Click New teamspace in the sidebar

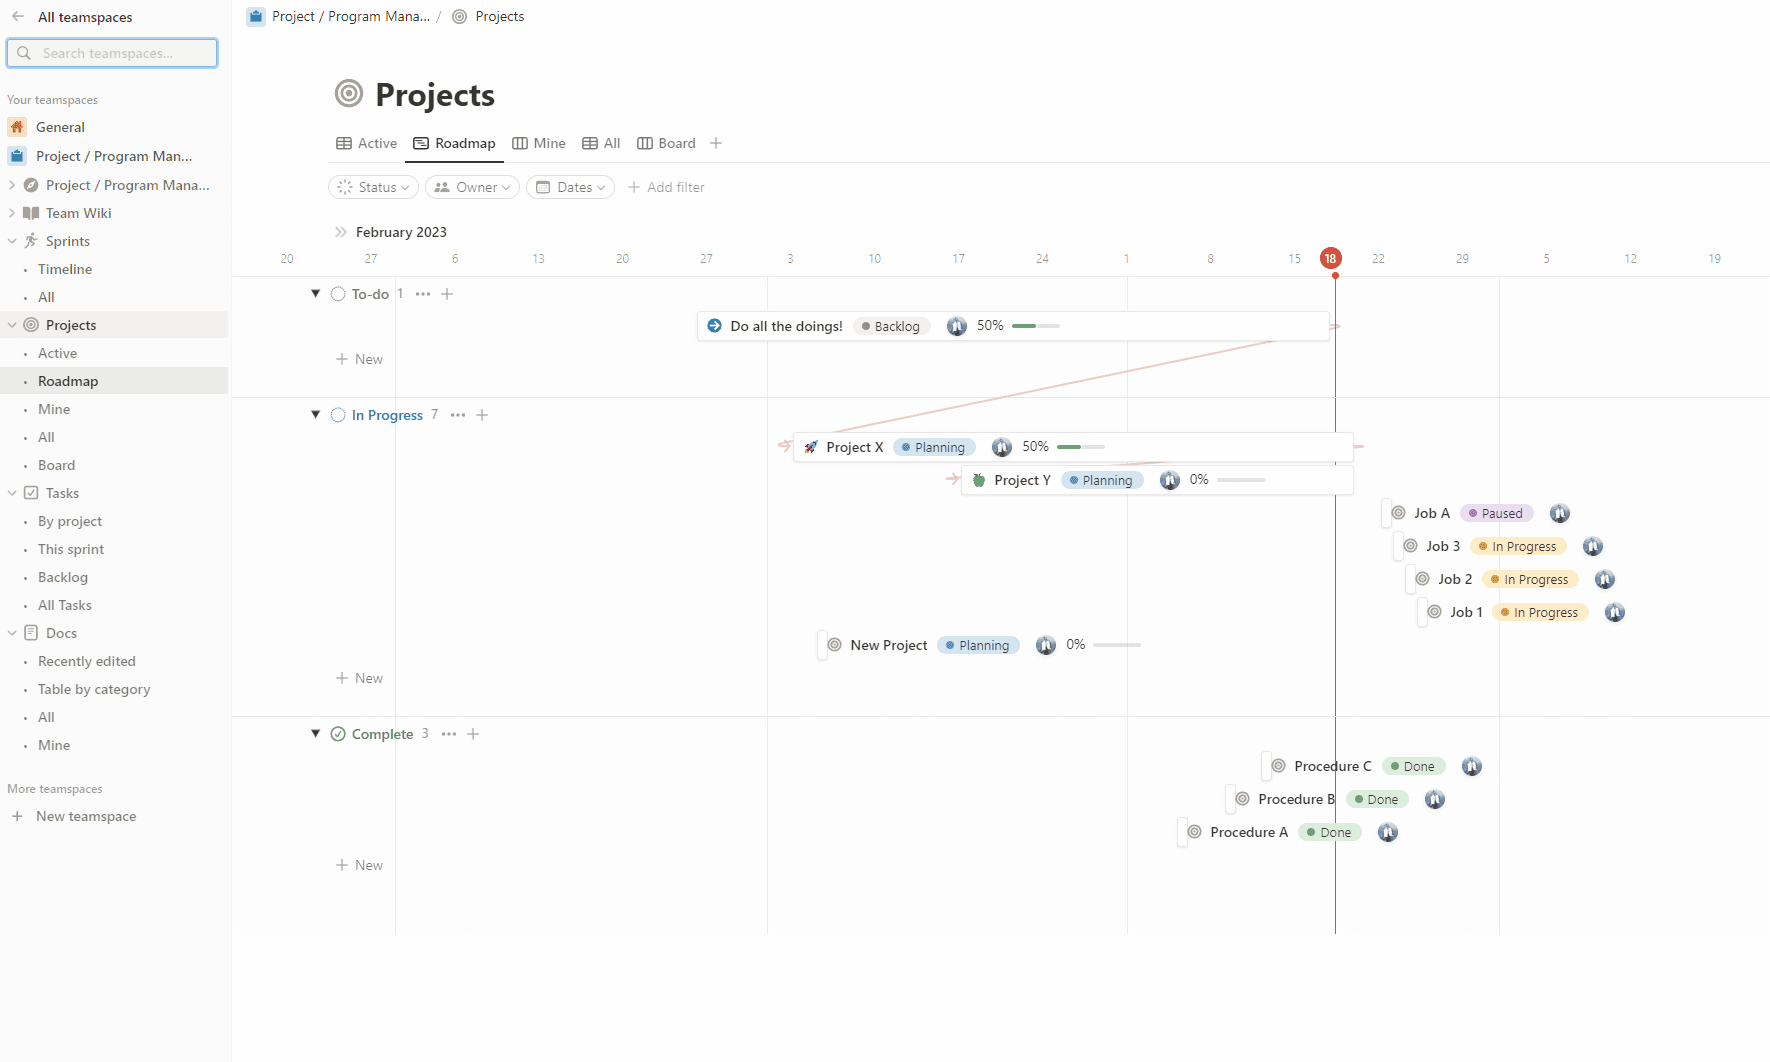[86, 816]
